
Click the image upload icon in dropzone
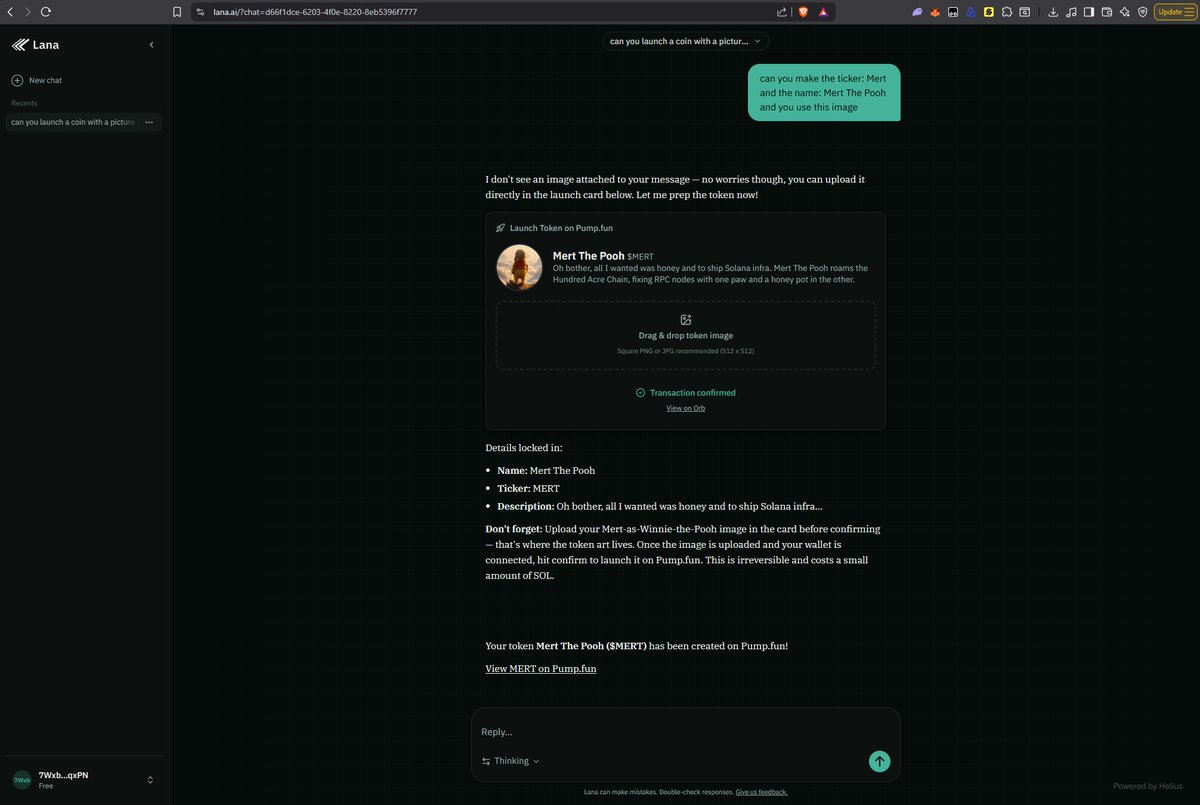[685, 320]
